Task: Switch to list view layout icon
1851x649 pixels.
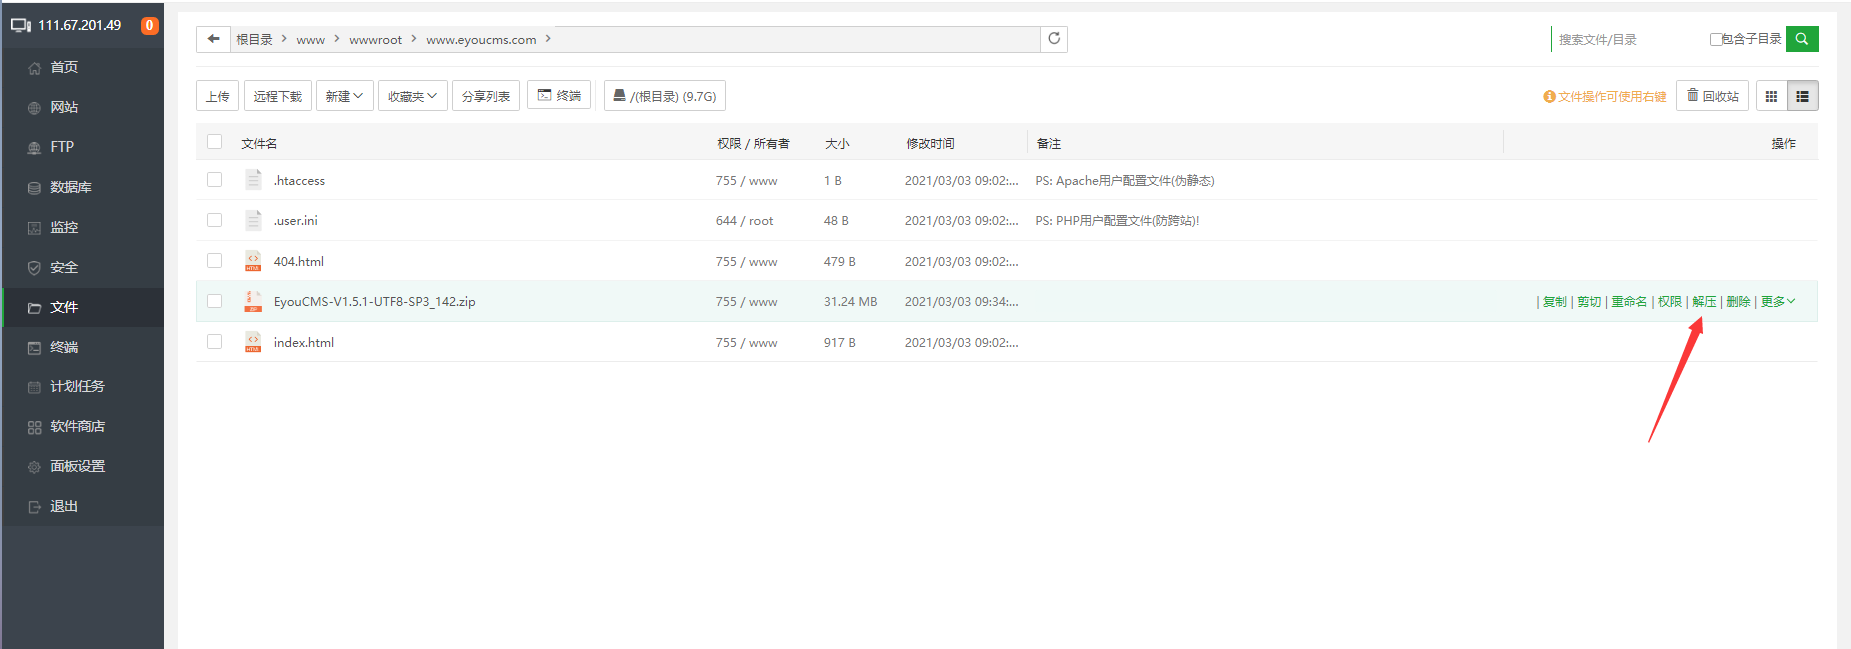Action: point(1802,96)
